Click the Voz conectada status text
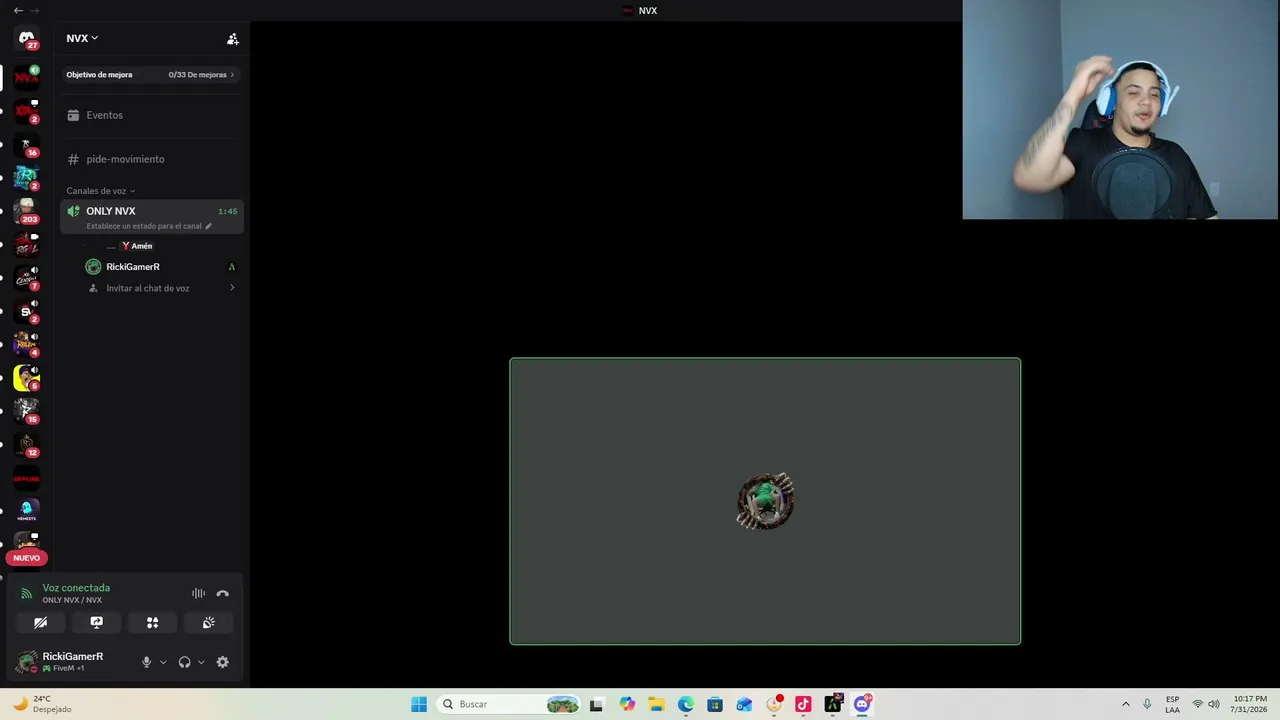The image size is (1280, 720). 76,588
